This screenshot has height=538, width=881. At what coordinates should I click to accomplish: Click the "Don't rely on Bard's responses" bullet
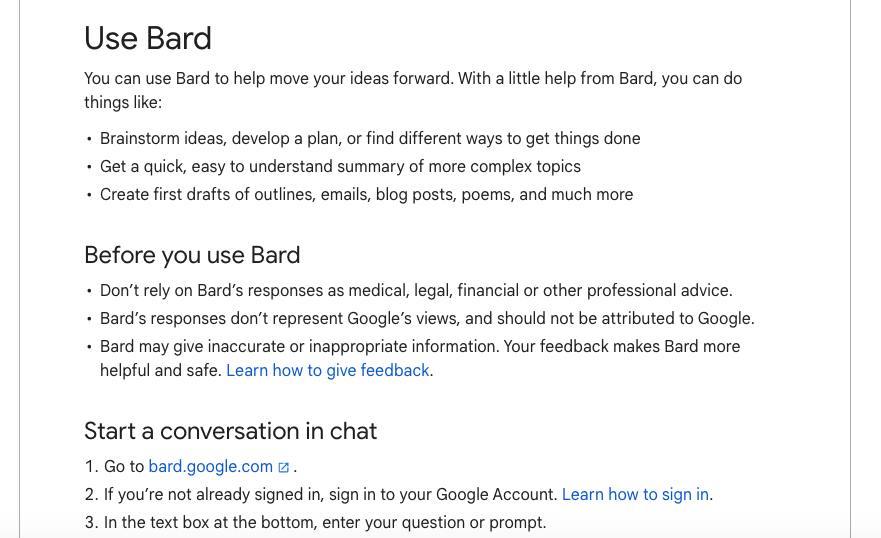(416, 291)
